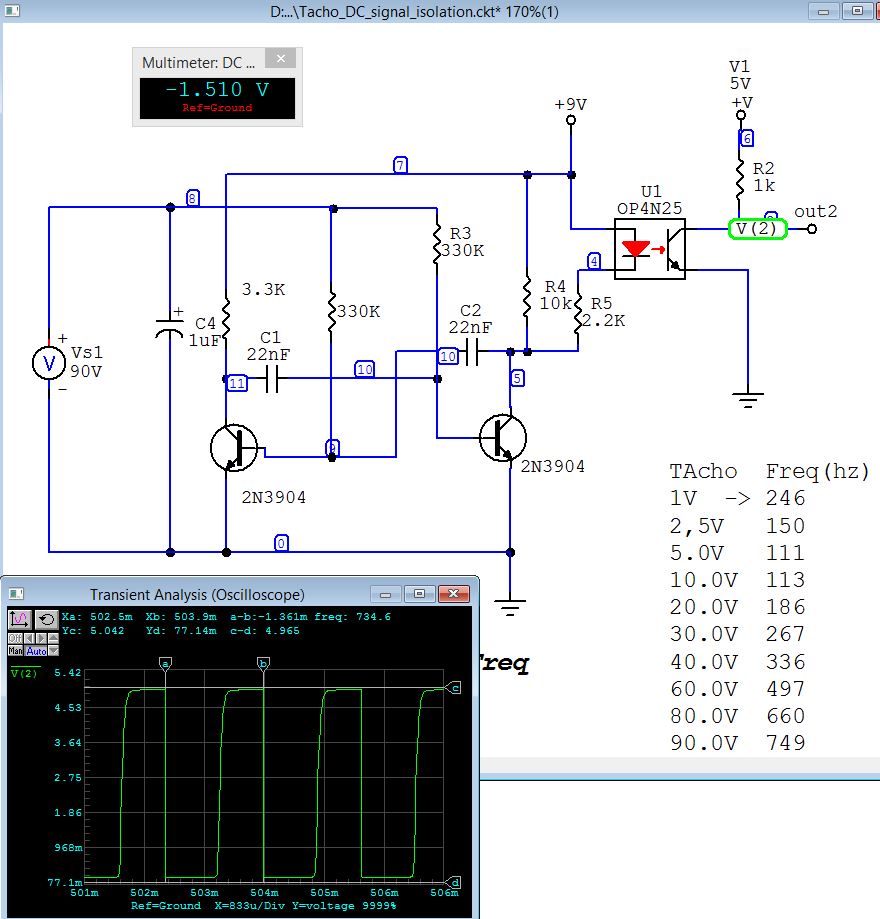Image resolution: width=880 pixels, height=919 pixels.
Task: Click node label 8 near C4 wire
Action: [x=192, y=198]
